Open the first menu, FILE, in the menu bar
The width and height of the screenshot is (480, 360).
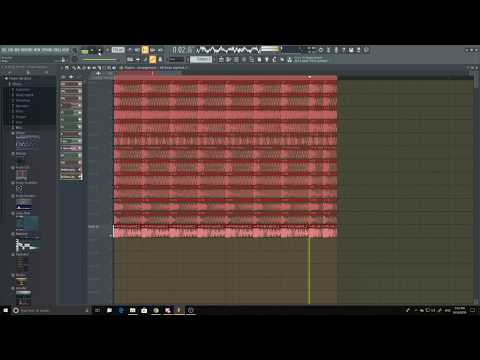click(x=5, y=50)
